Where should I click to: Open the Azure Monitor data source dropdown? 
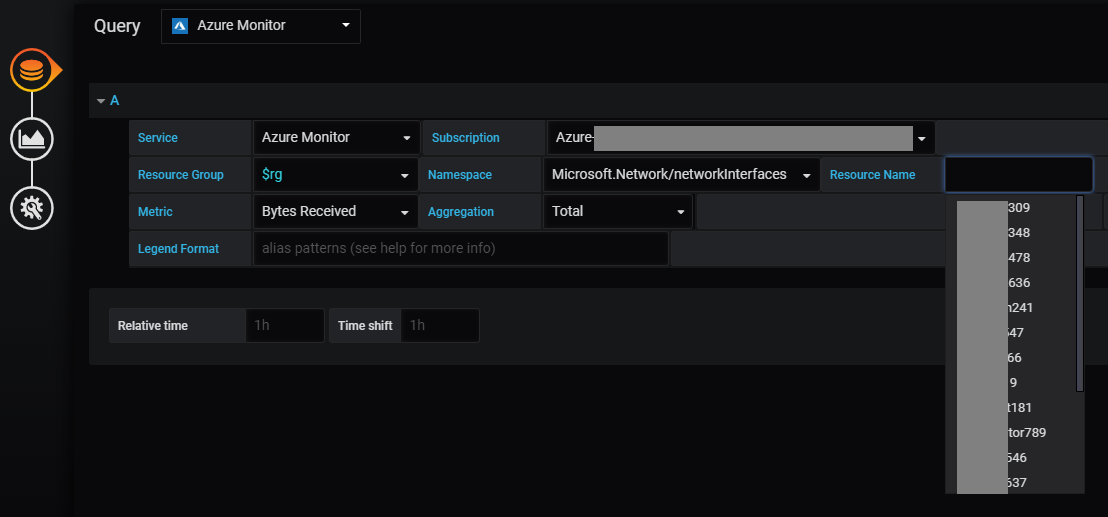point(261,26)
